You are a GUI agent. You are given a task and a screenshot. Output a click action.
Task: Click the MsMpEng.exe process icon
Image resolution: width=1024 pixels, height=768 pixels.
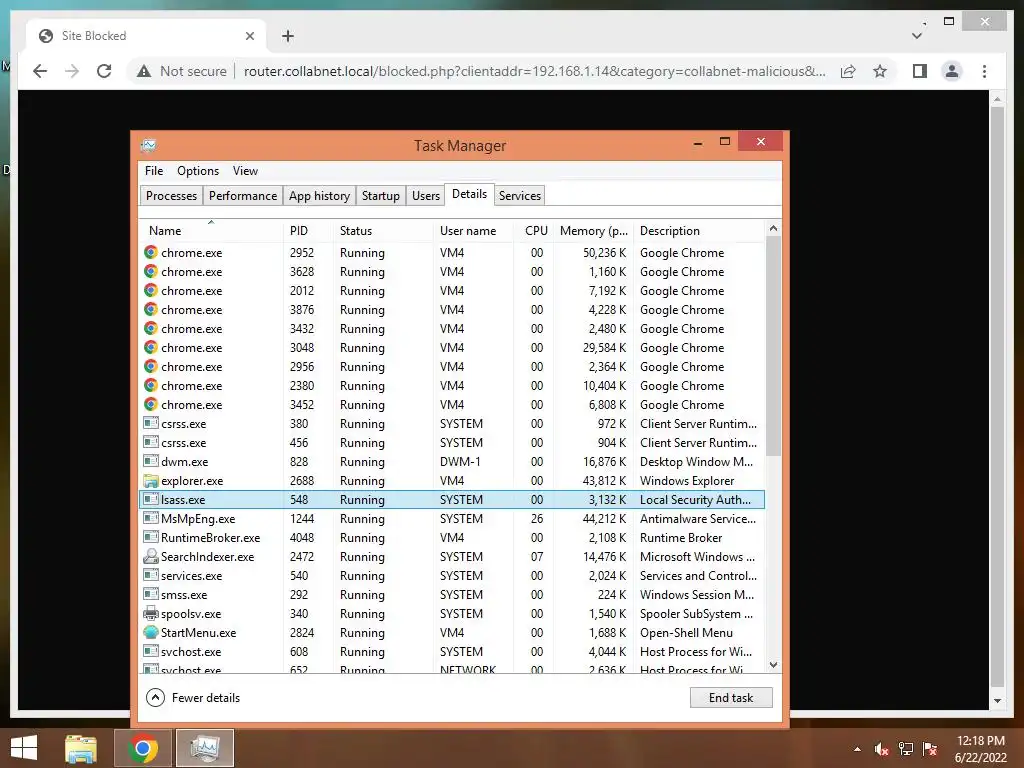[x=151, y=518]
